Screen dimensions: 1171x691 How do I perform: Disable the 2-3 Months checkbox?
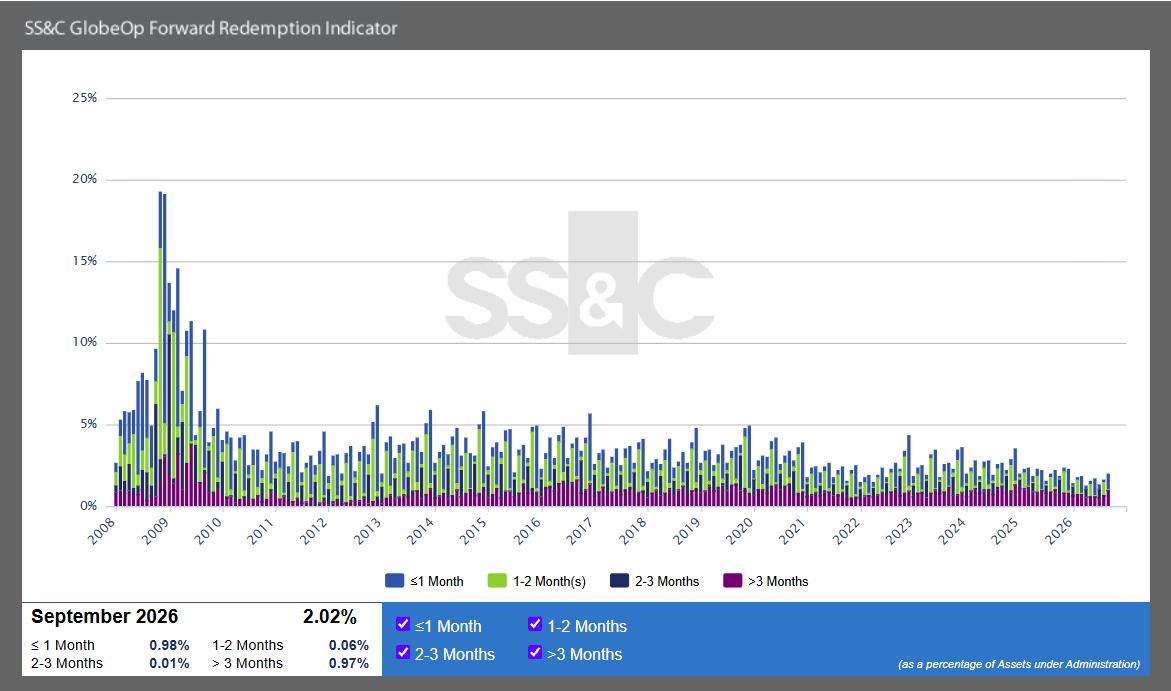[403, 651]
